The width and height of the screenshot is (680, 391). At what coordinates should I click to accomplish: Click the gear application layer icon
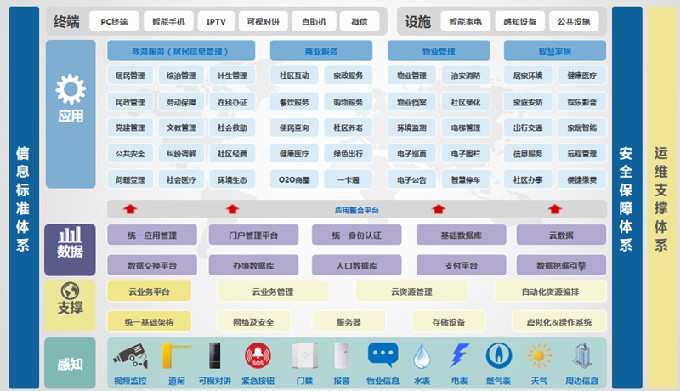(x=70, y=89)
